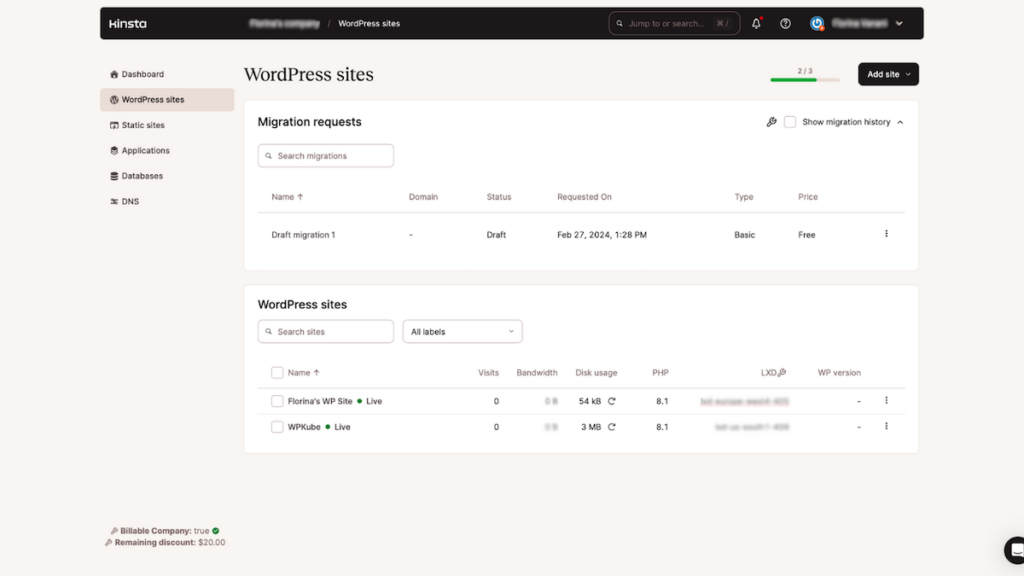Enable the Show migration history checkbox
1024x576 pixels.
790,122
